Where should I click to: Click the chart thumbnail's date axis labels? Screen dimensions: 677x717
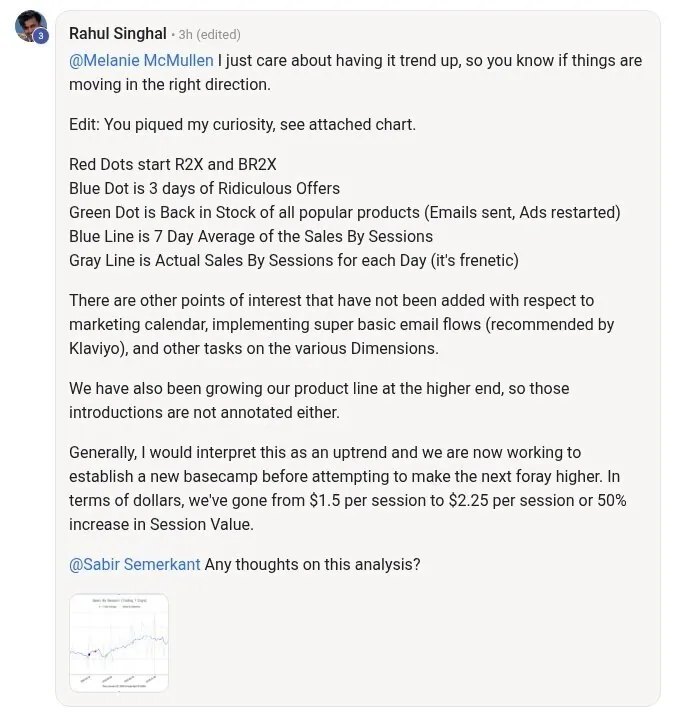point(119,679)
